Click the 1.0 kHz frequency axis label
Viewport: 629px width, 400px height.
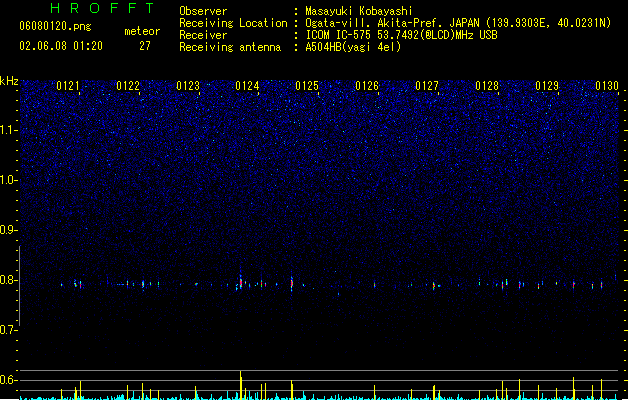coord(8,180)
